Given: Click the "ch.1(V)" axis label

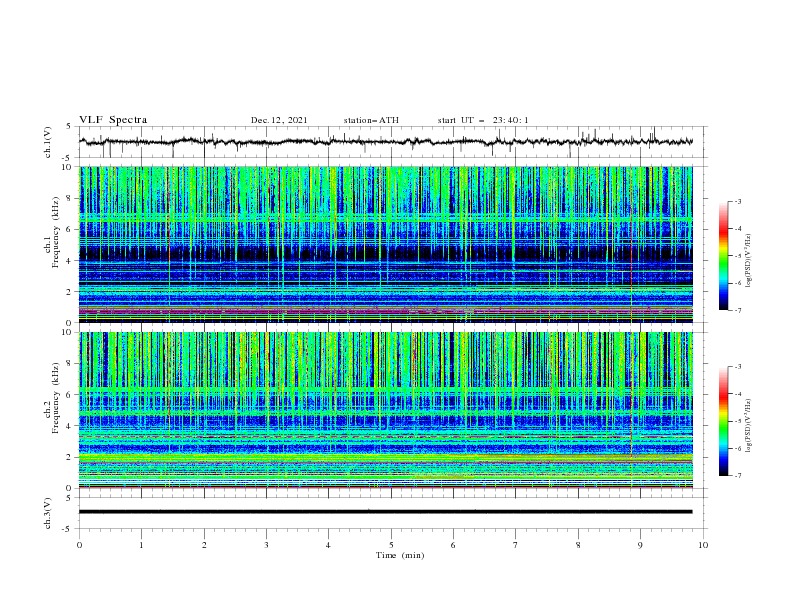Looking at the screenshot, I should click(x=48, y=142).
